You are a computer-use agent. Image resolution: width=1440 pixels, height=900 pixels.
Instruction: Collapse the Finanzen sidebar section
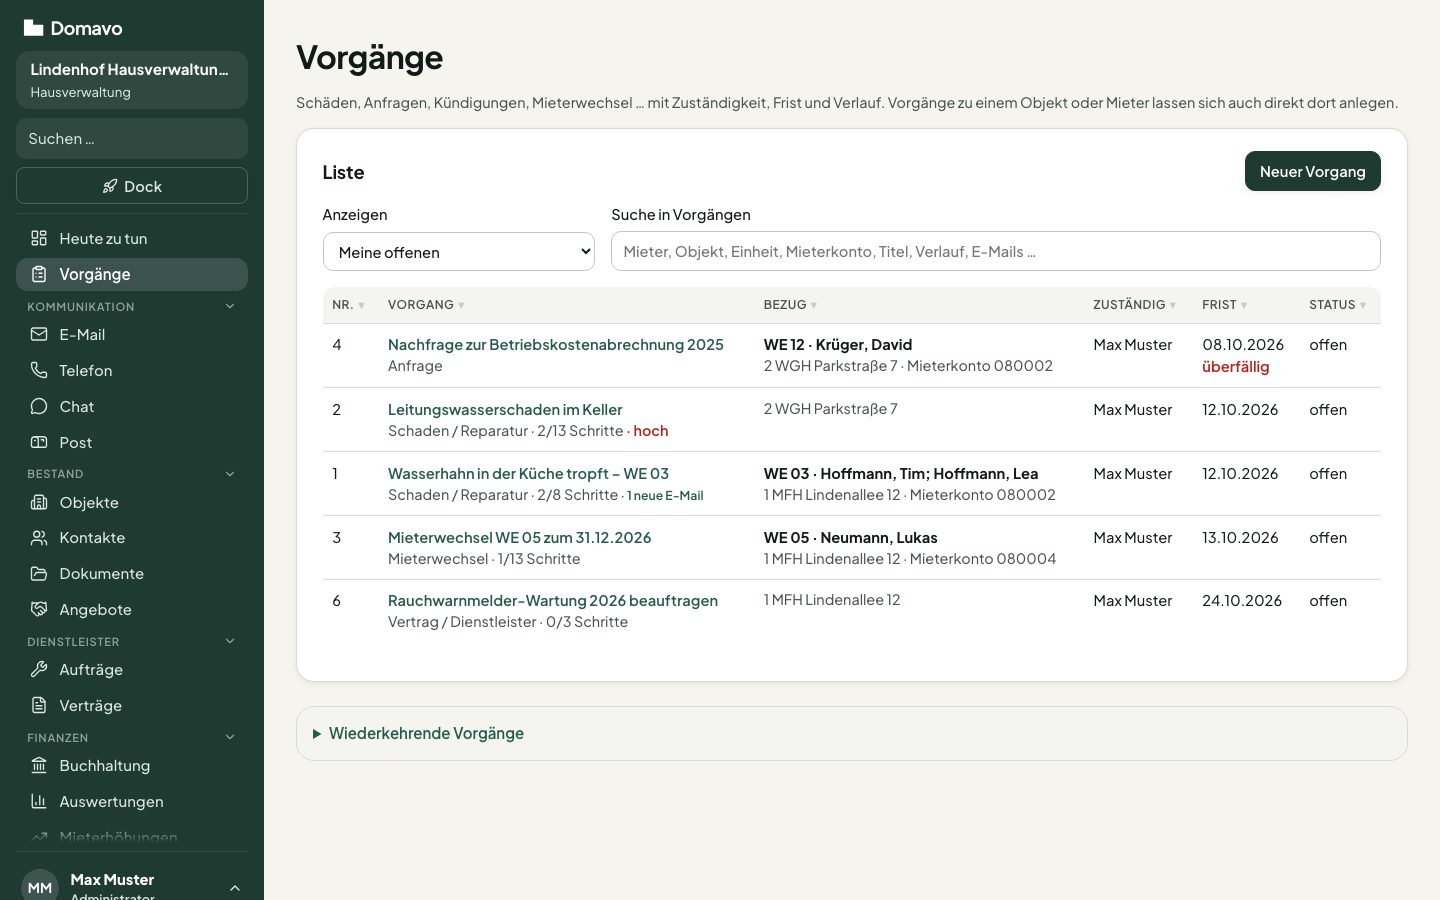coord(230,737)
